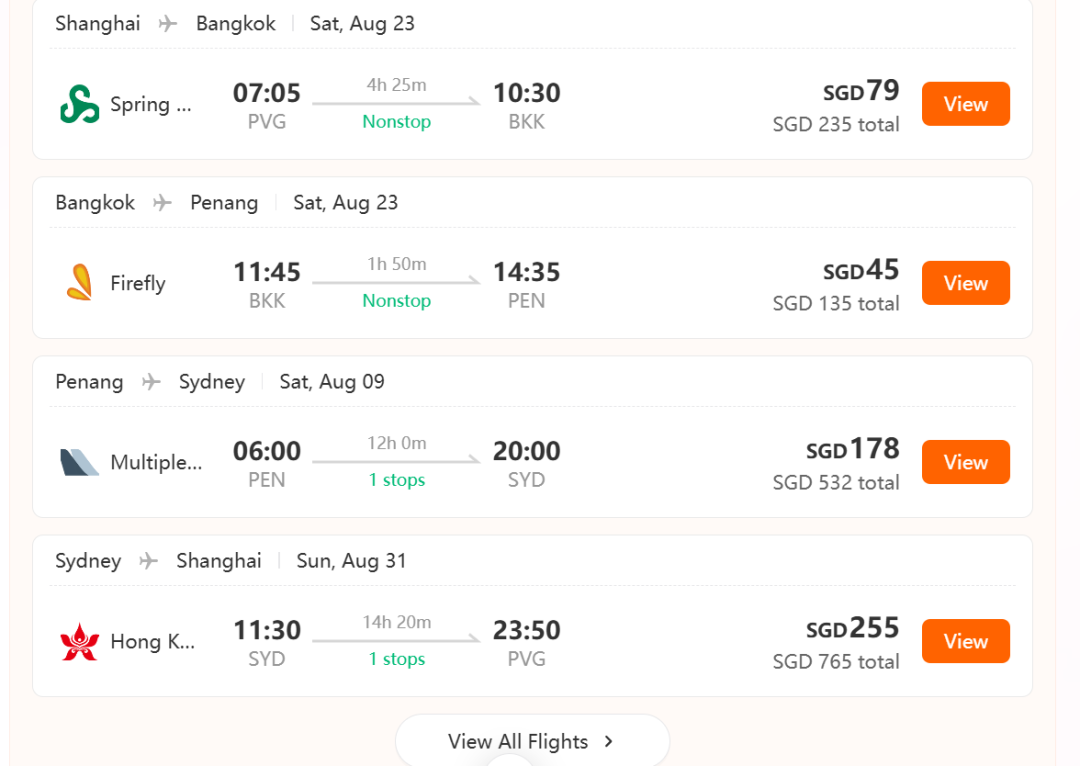Click the Hong Kong Airlines red logo
The width and height of the screenshot is (1080, 766).
pos(79,641)
